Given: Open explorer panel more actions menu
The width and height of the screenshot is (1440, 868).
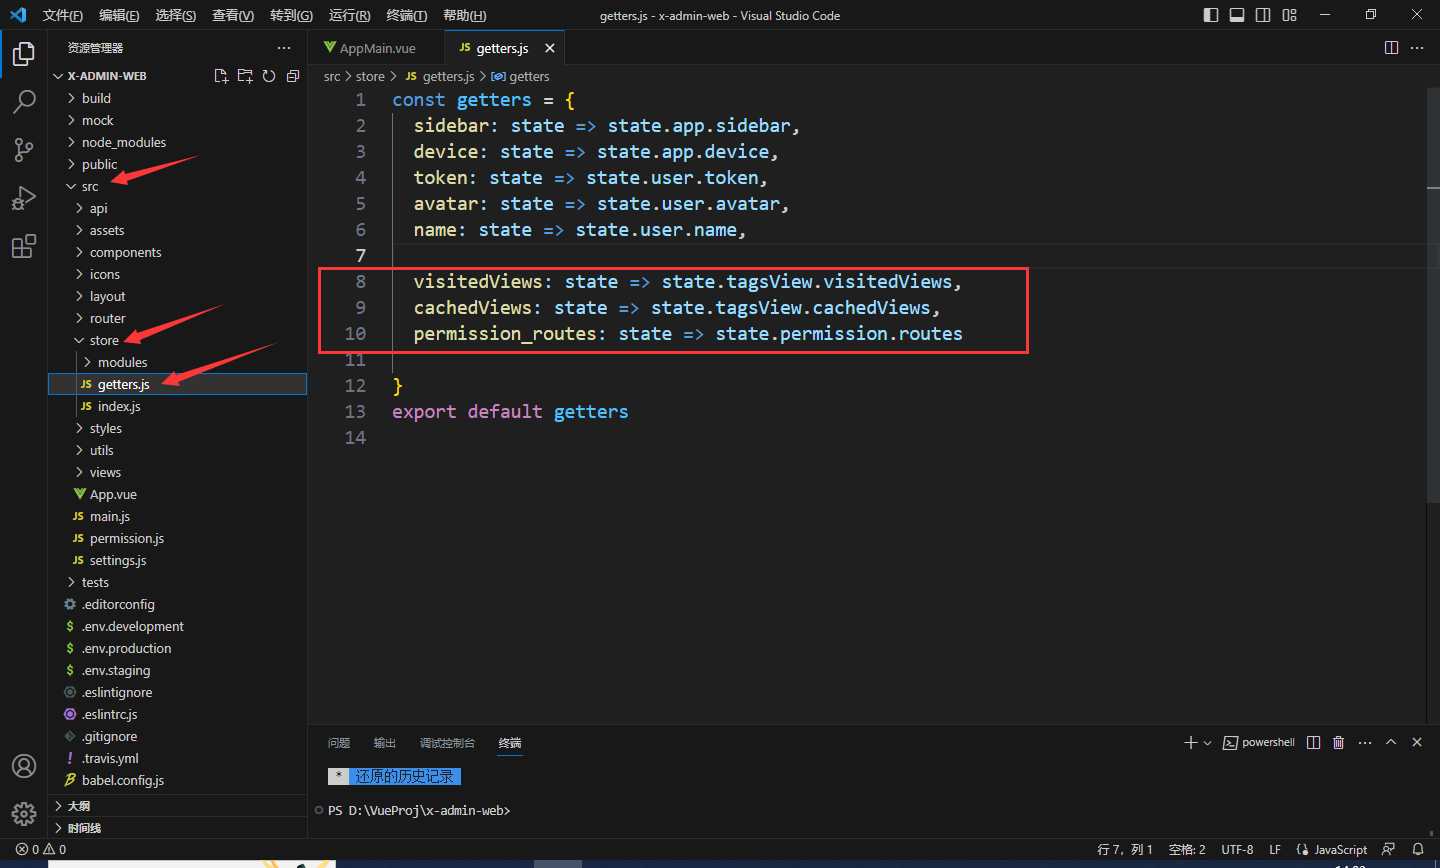Looking at the screenshot, I should point(284,48).
